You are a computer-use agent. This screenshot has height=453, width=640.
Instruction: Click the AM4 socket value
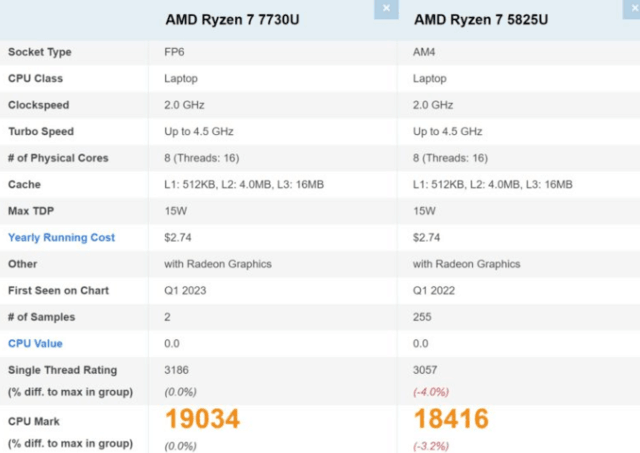[x=424, y=52]
